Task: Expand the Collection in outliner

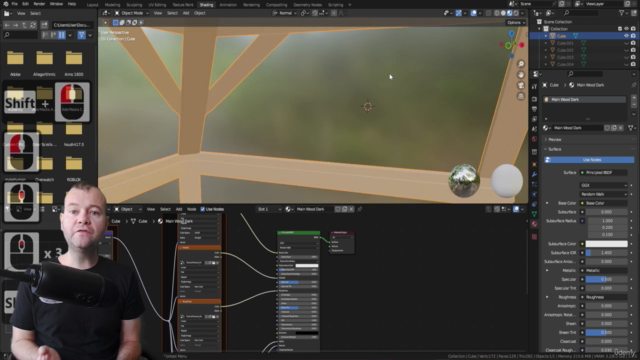Action: click(540, 29)
